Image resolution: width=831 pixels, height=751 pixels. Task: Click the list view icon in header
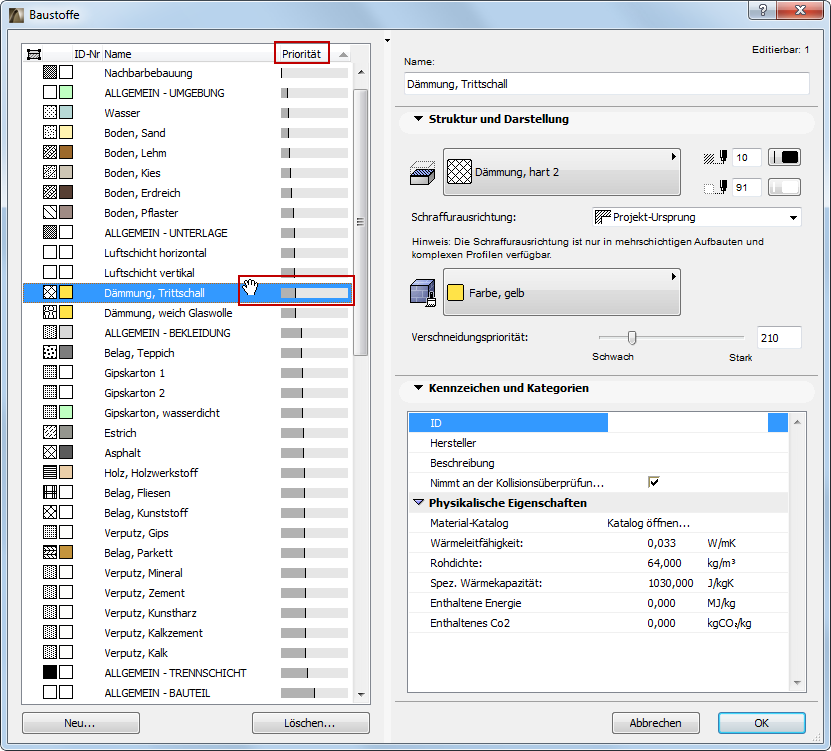(34, 54)
